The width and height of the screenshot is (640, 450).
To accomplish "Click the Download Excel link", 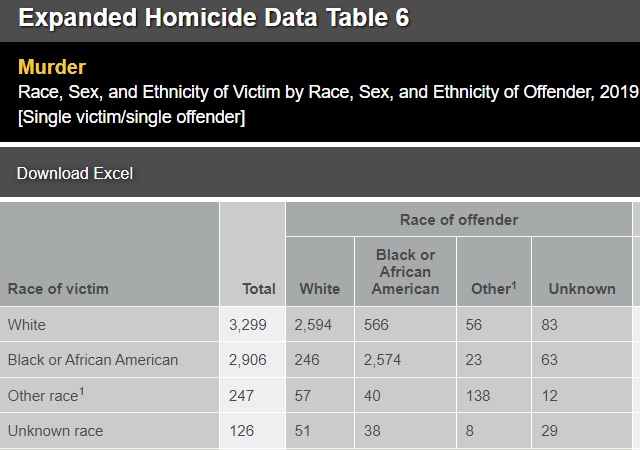I will click(x=75, y=173).
